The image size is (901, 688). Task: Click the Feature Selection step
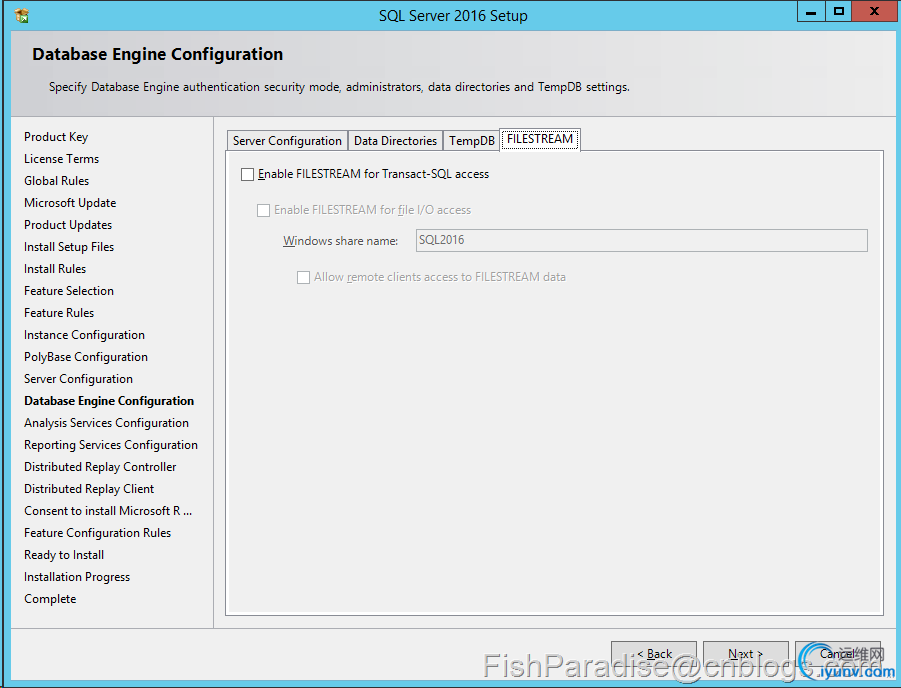pos(69,291)
